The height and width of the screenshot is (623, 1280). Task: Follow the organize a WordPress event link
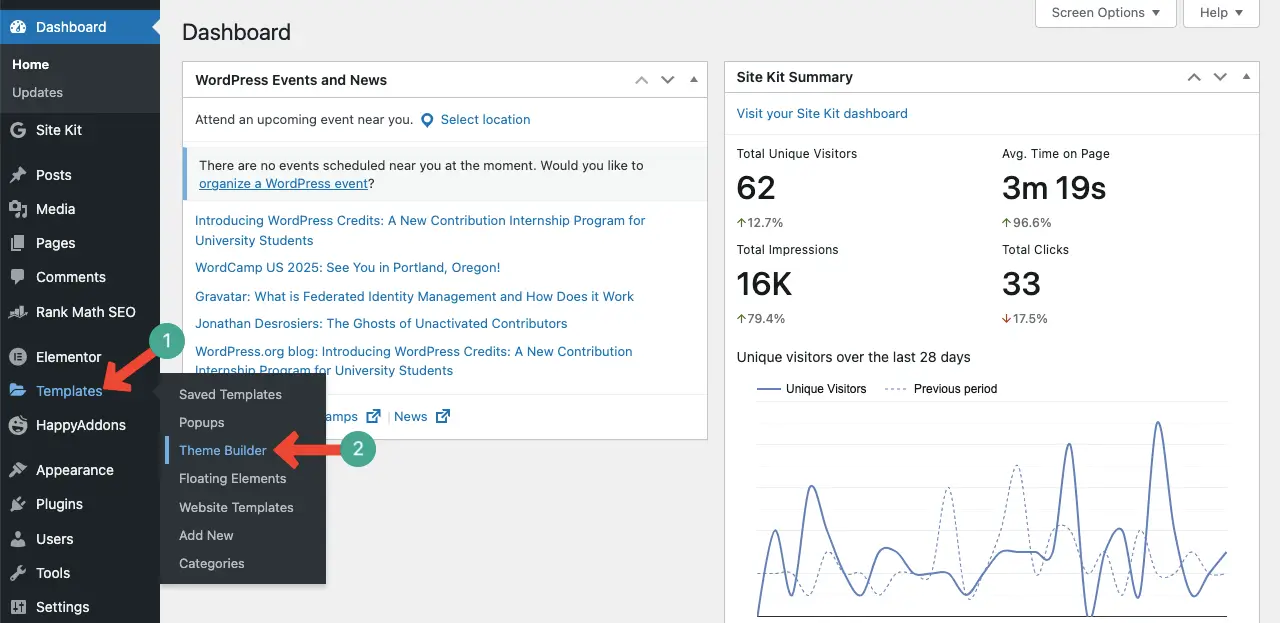tap(284, 184)
